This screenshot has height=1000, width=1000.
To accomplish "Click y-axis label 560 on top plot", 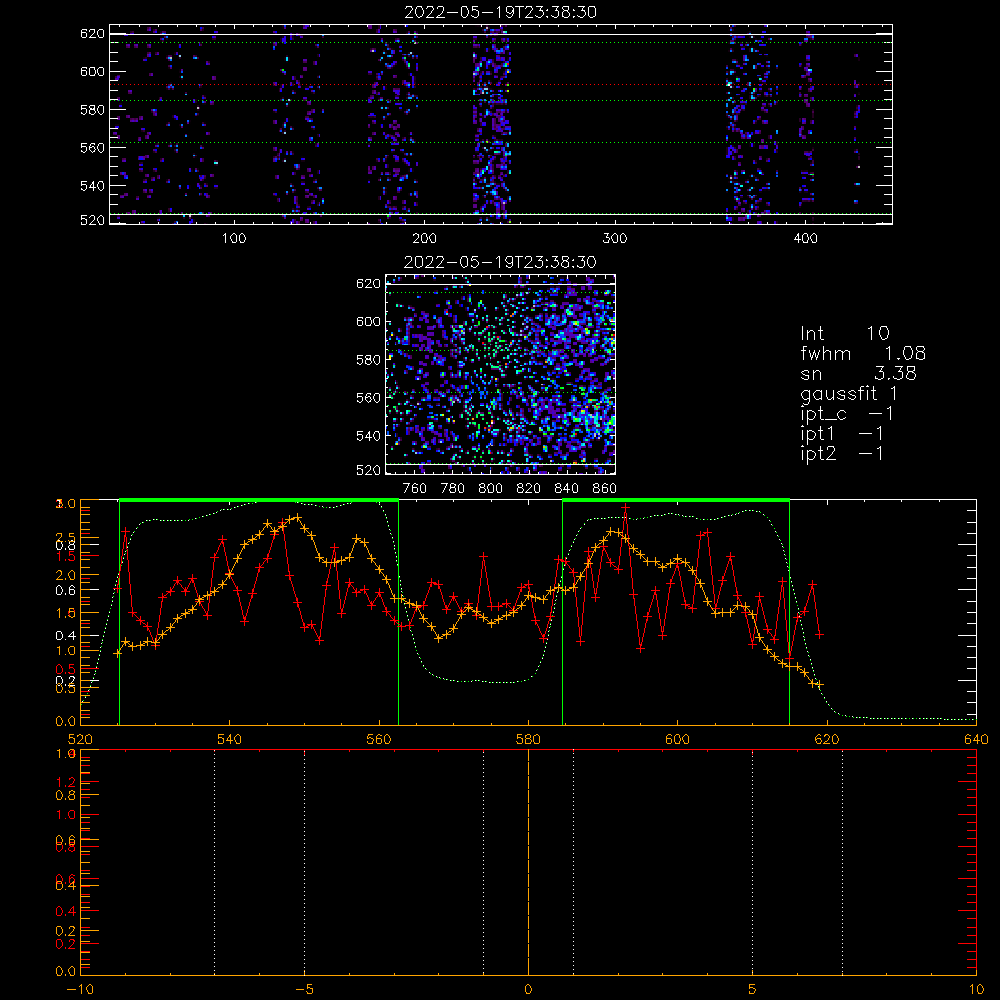I will (92, 147).
